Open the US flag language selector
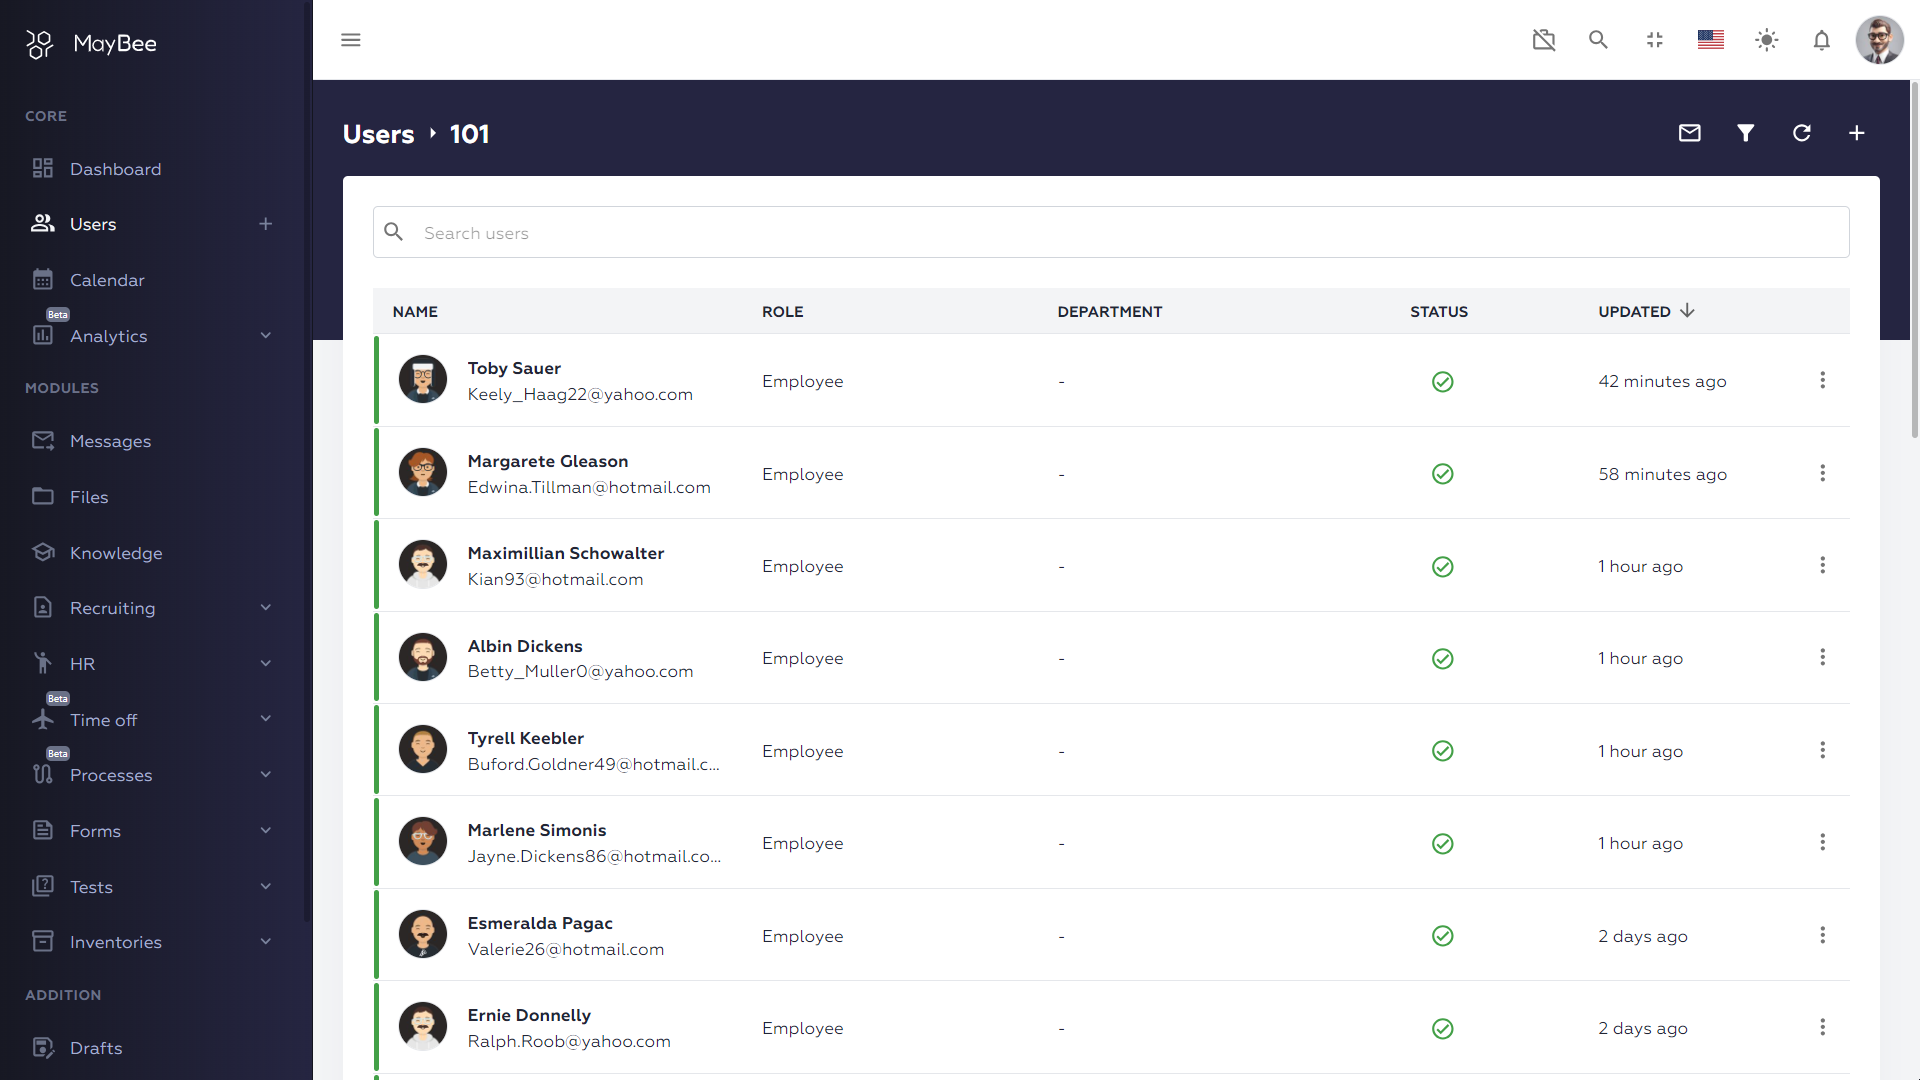The width and height of the screenshot is (1920, 1080). click(x=1711, y=40)
